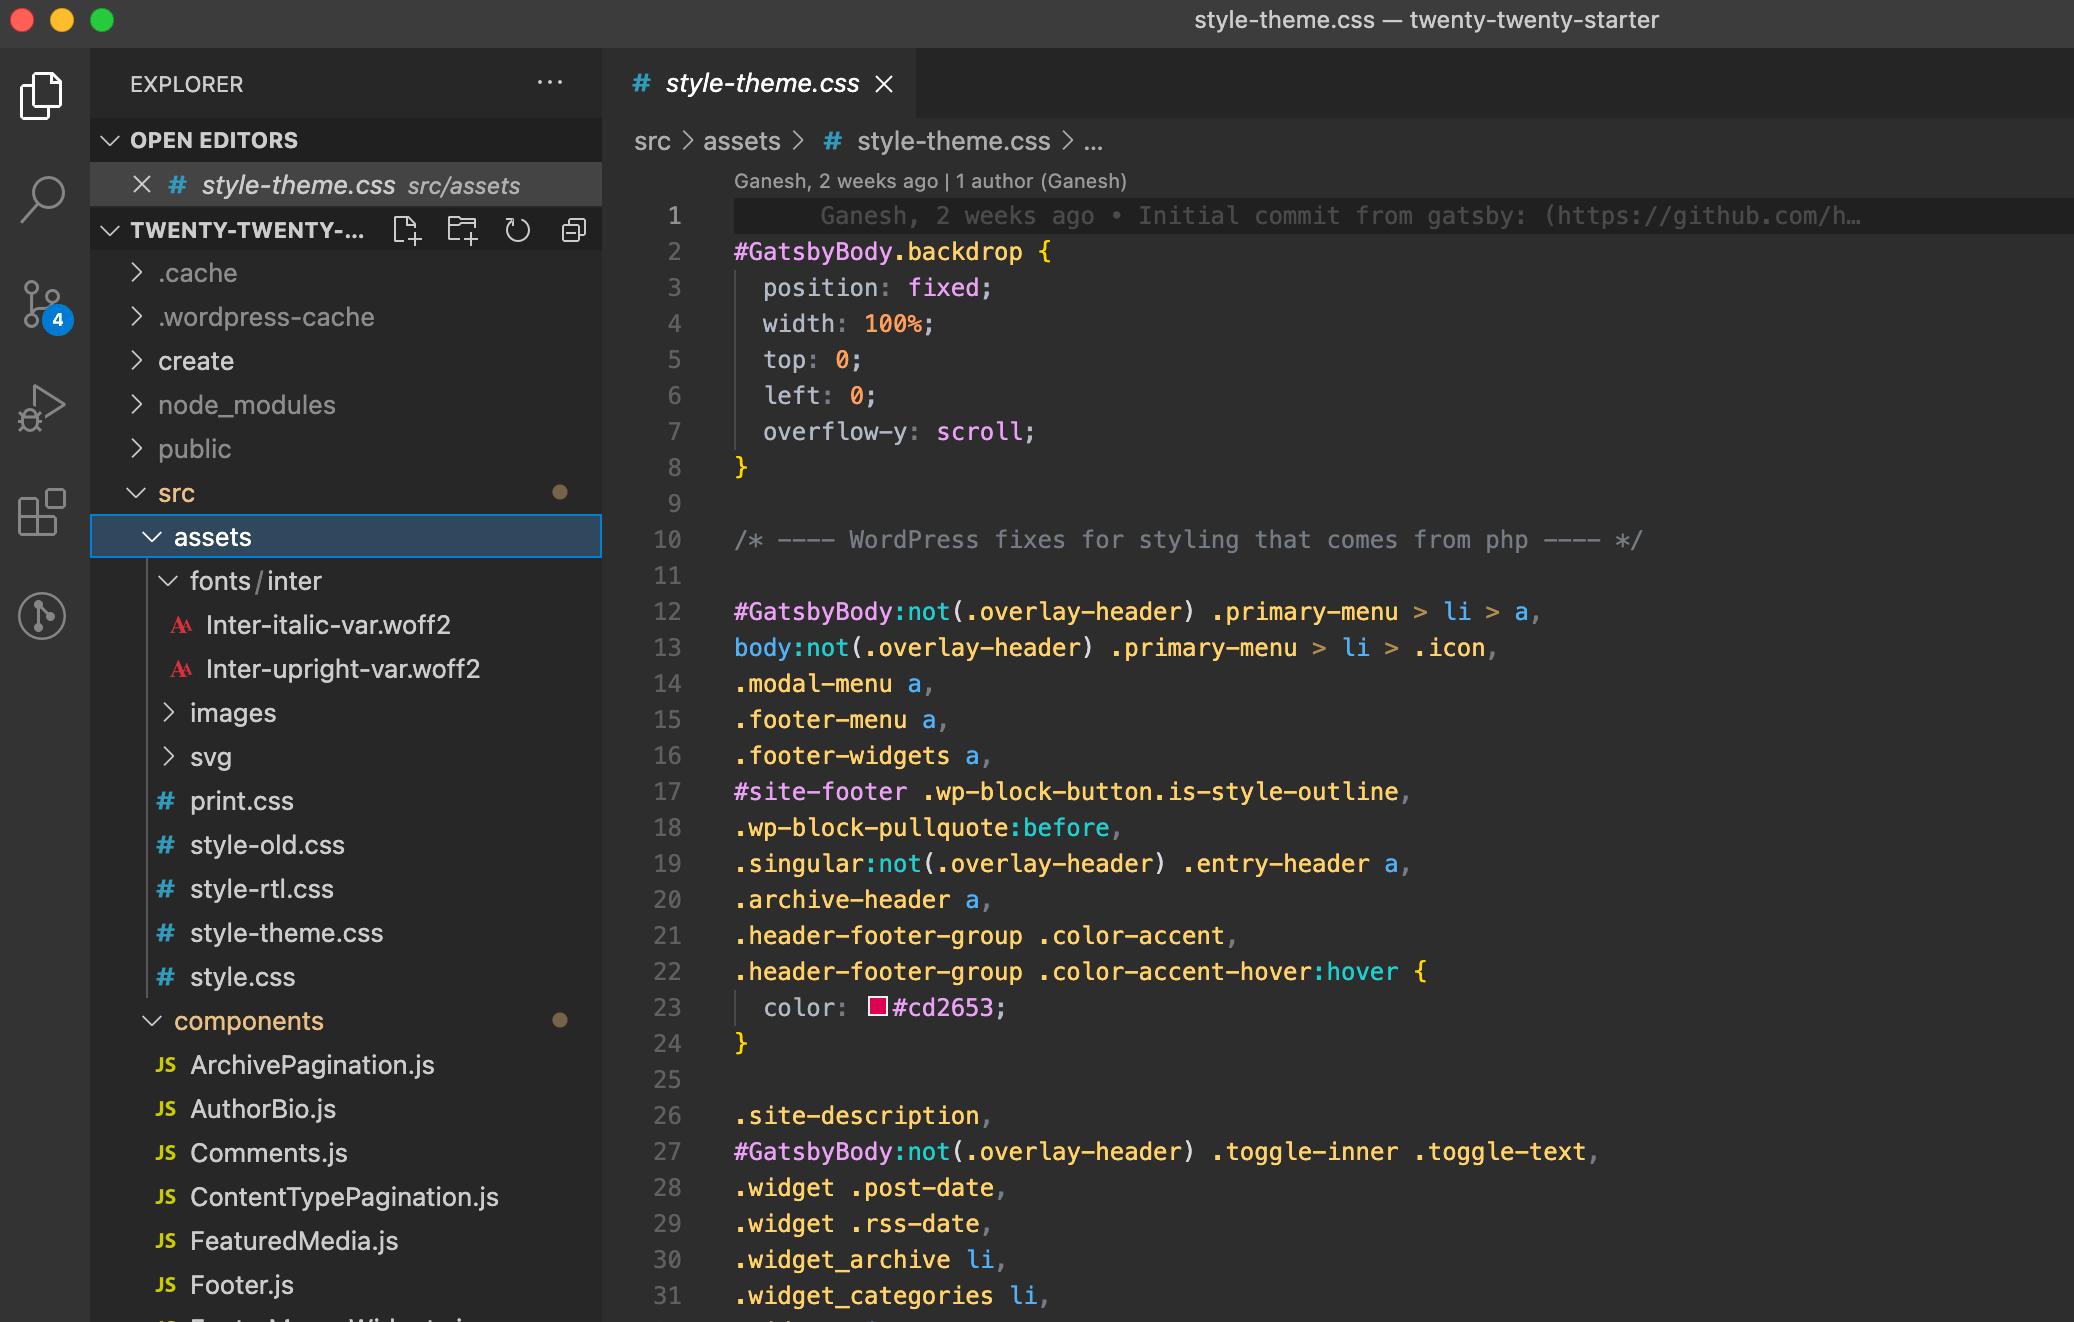Open Comments.js component

point(346,1153)
